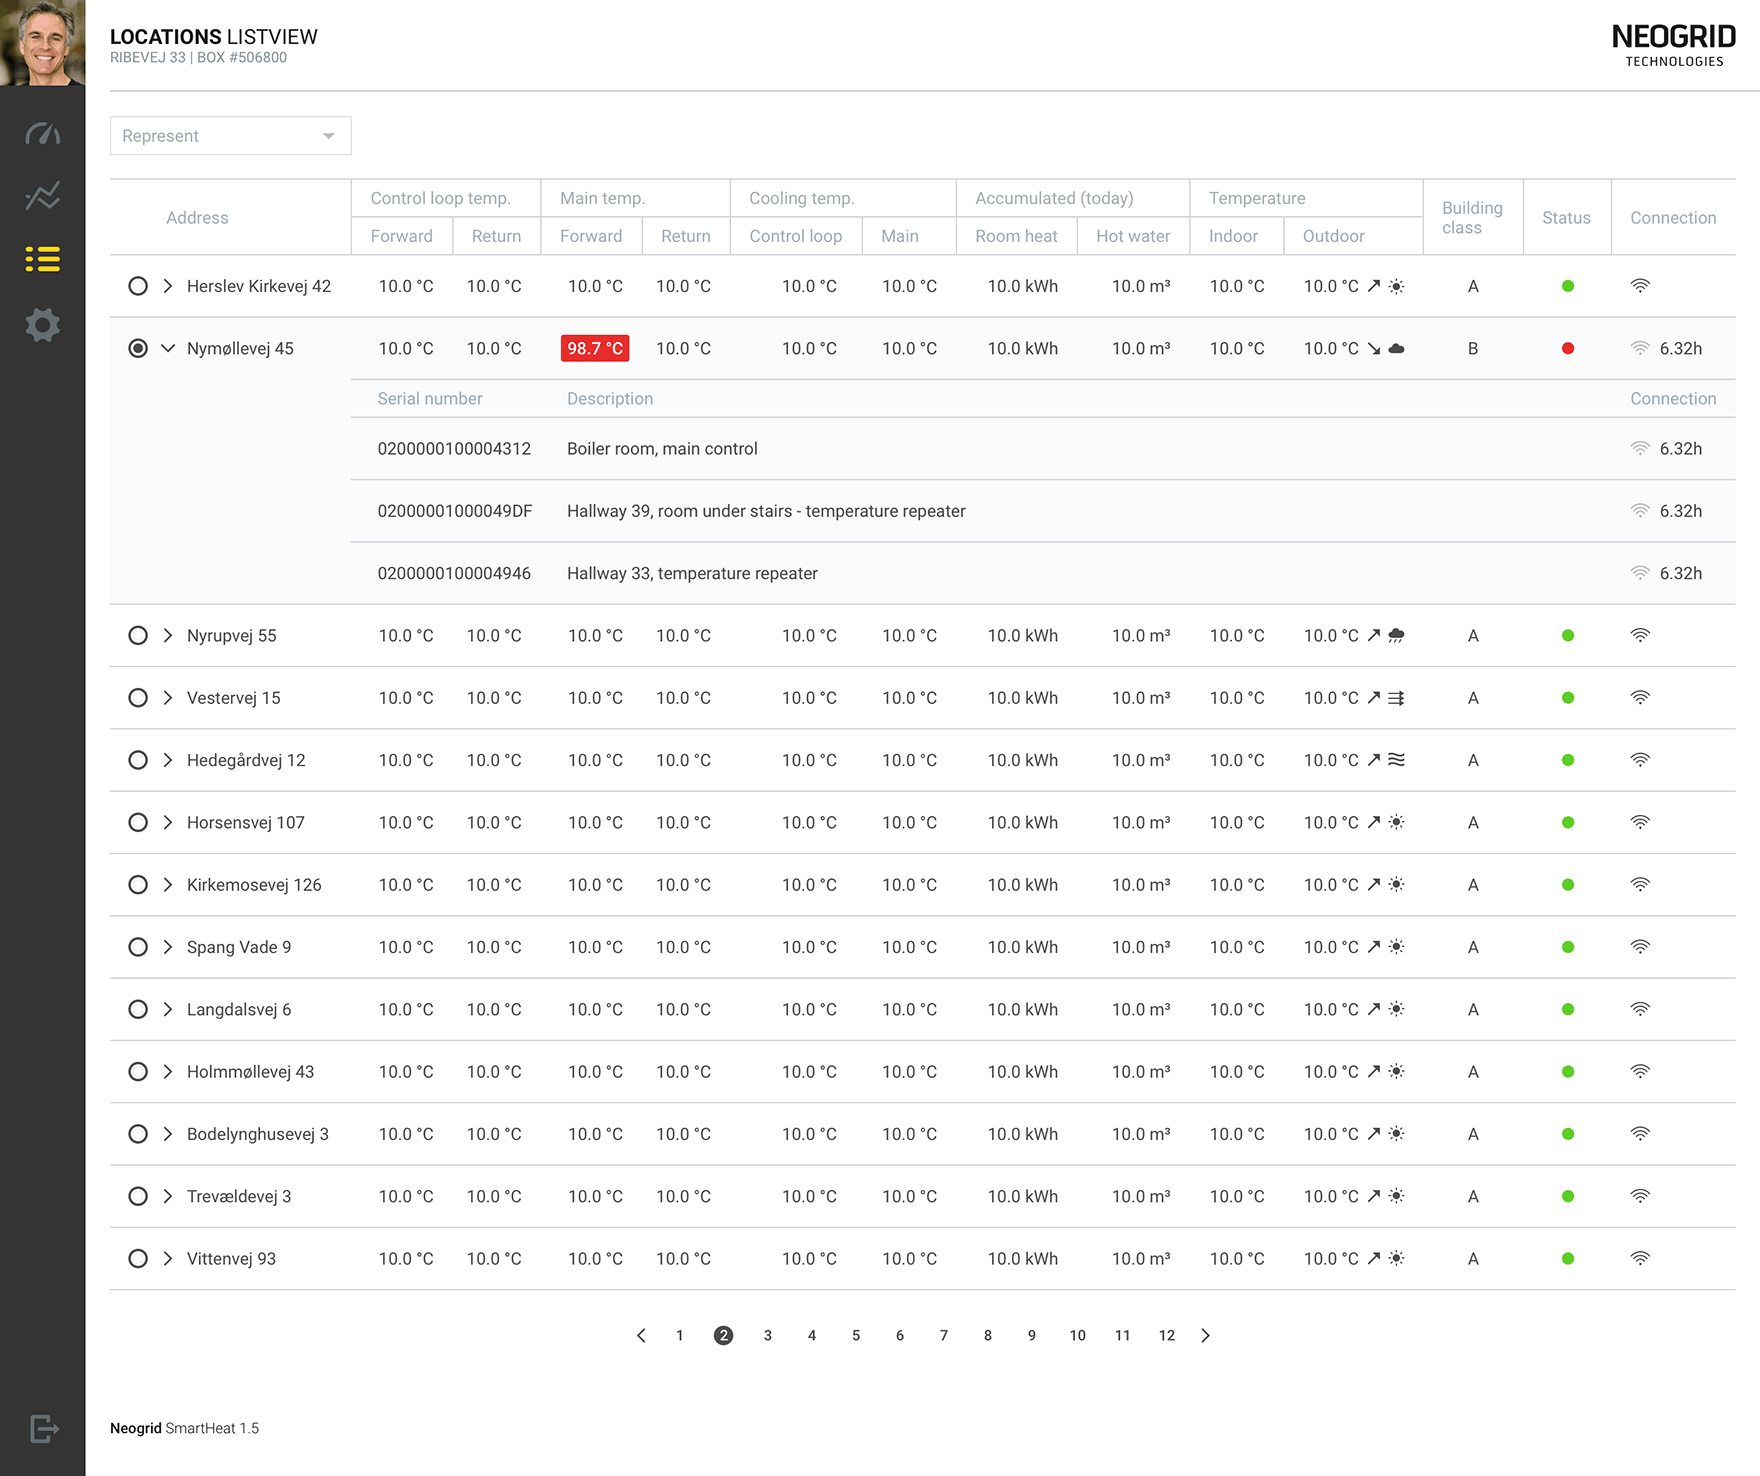Select the Herslev Kirkevej 42 radio button
This screenshot has height=1476, width=1760.
[x=138, y=286]
